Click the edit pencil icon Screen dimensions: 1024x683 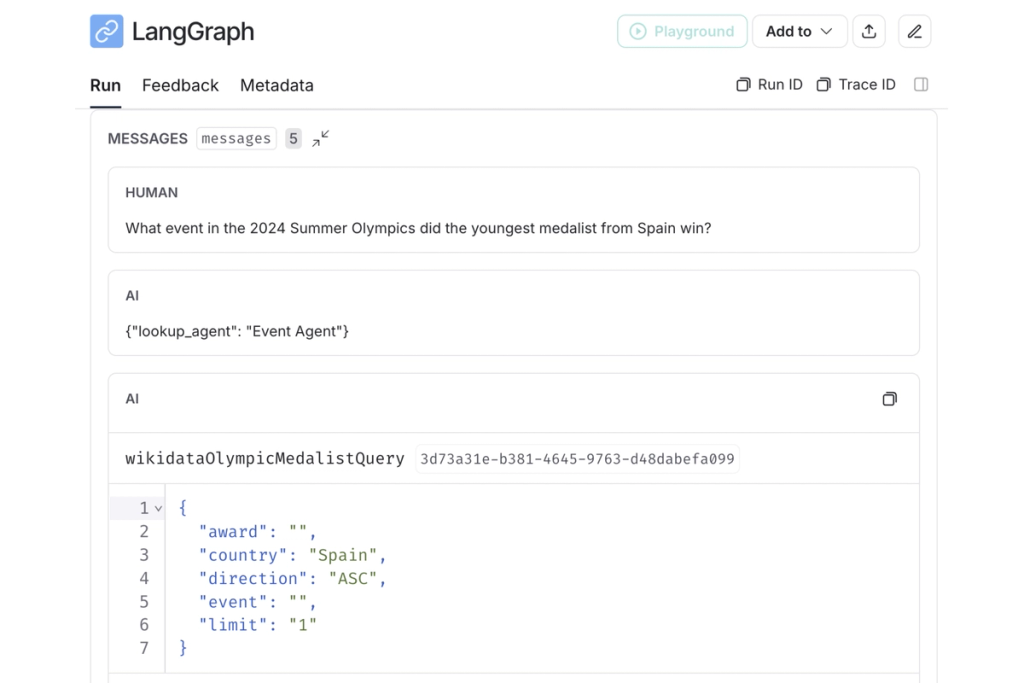pos(914,31)
